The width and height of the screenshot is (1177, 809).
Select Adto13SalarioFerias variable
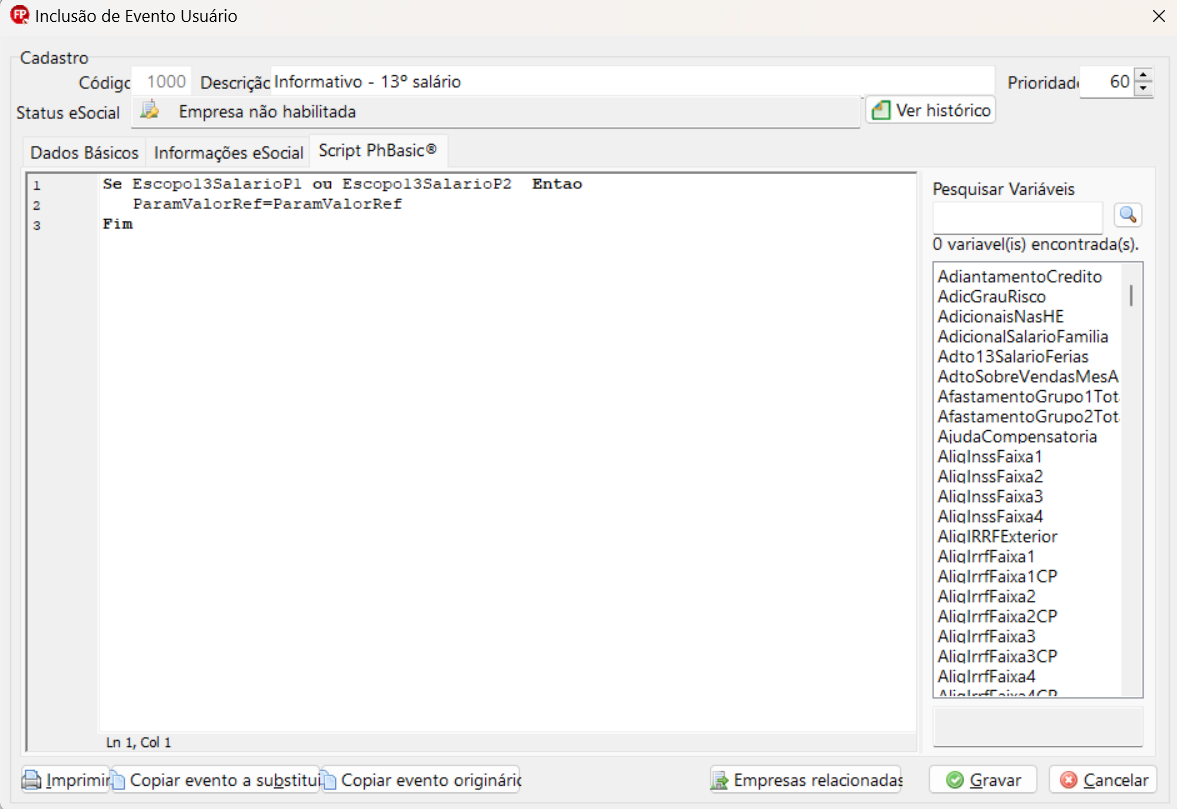point(1013,356)
